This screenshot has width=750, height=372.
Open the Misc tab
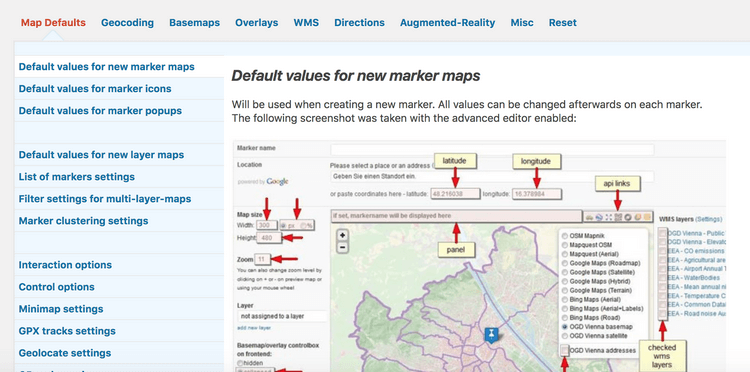[522, 22]
